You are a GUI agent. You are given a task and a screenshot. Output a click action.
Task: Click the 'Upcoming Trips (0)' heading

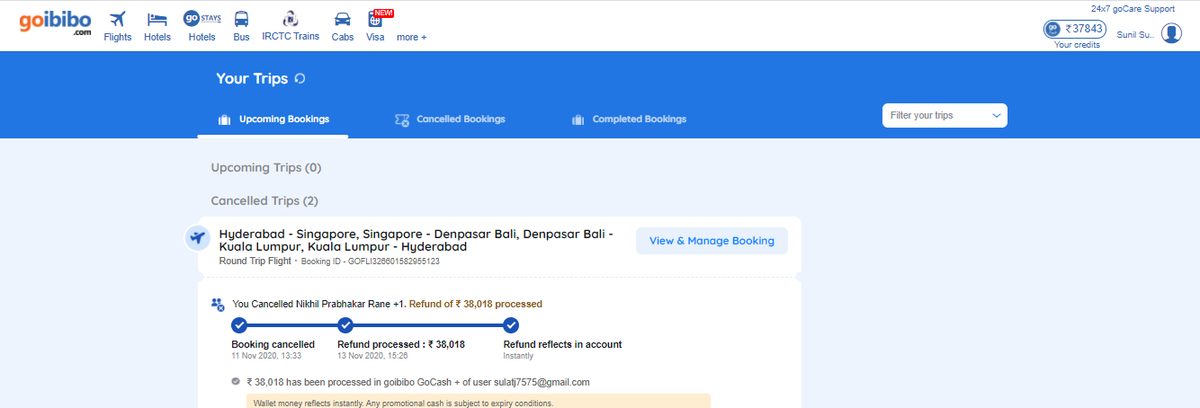pos(266,168)
